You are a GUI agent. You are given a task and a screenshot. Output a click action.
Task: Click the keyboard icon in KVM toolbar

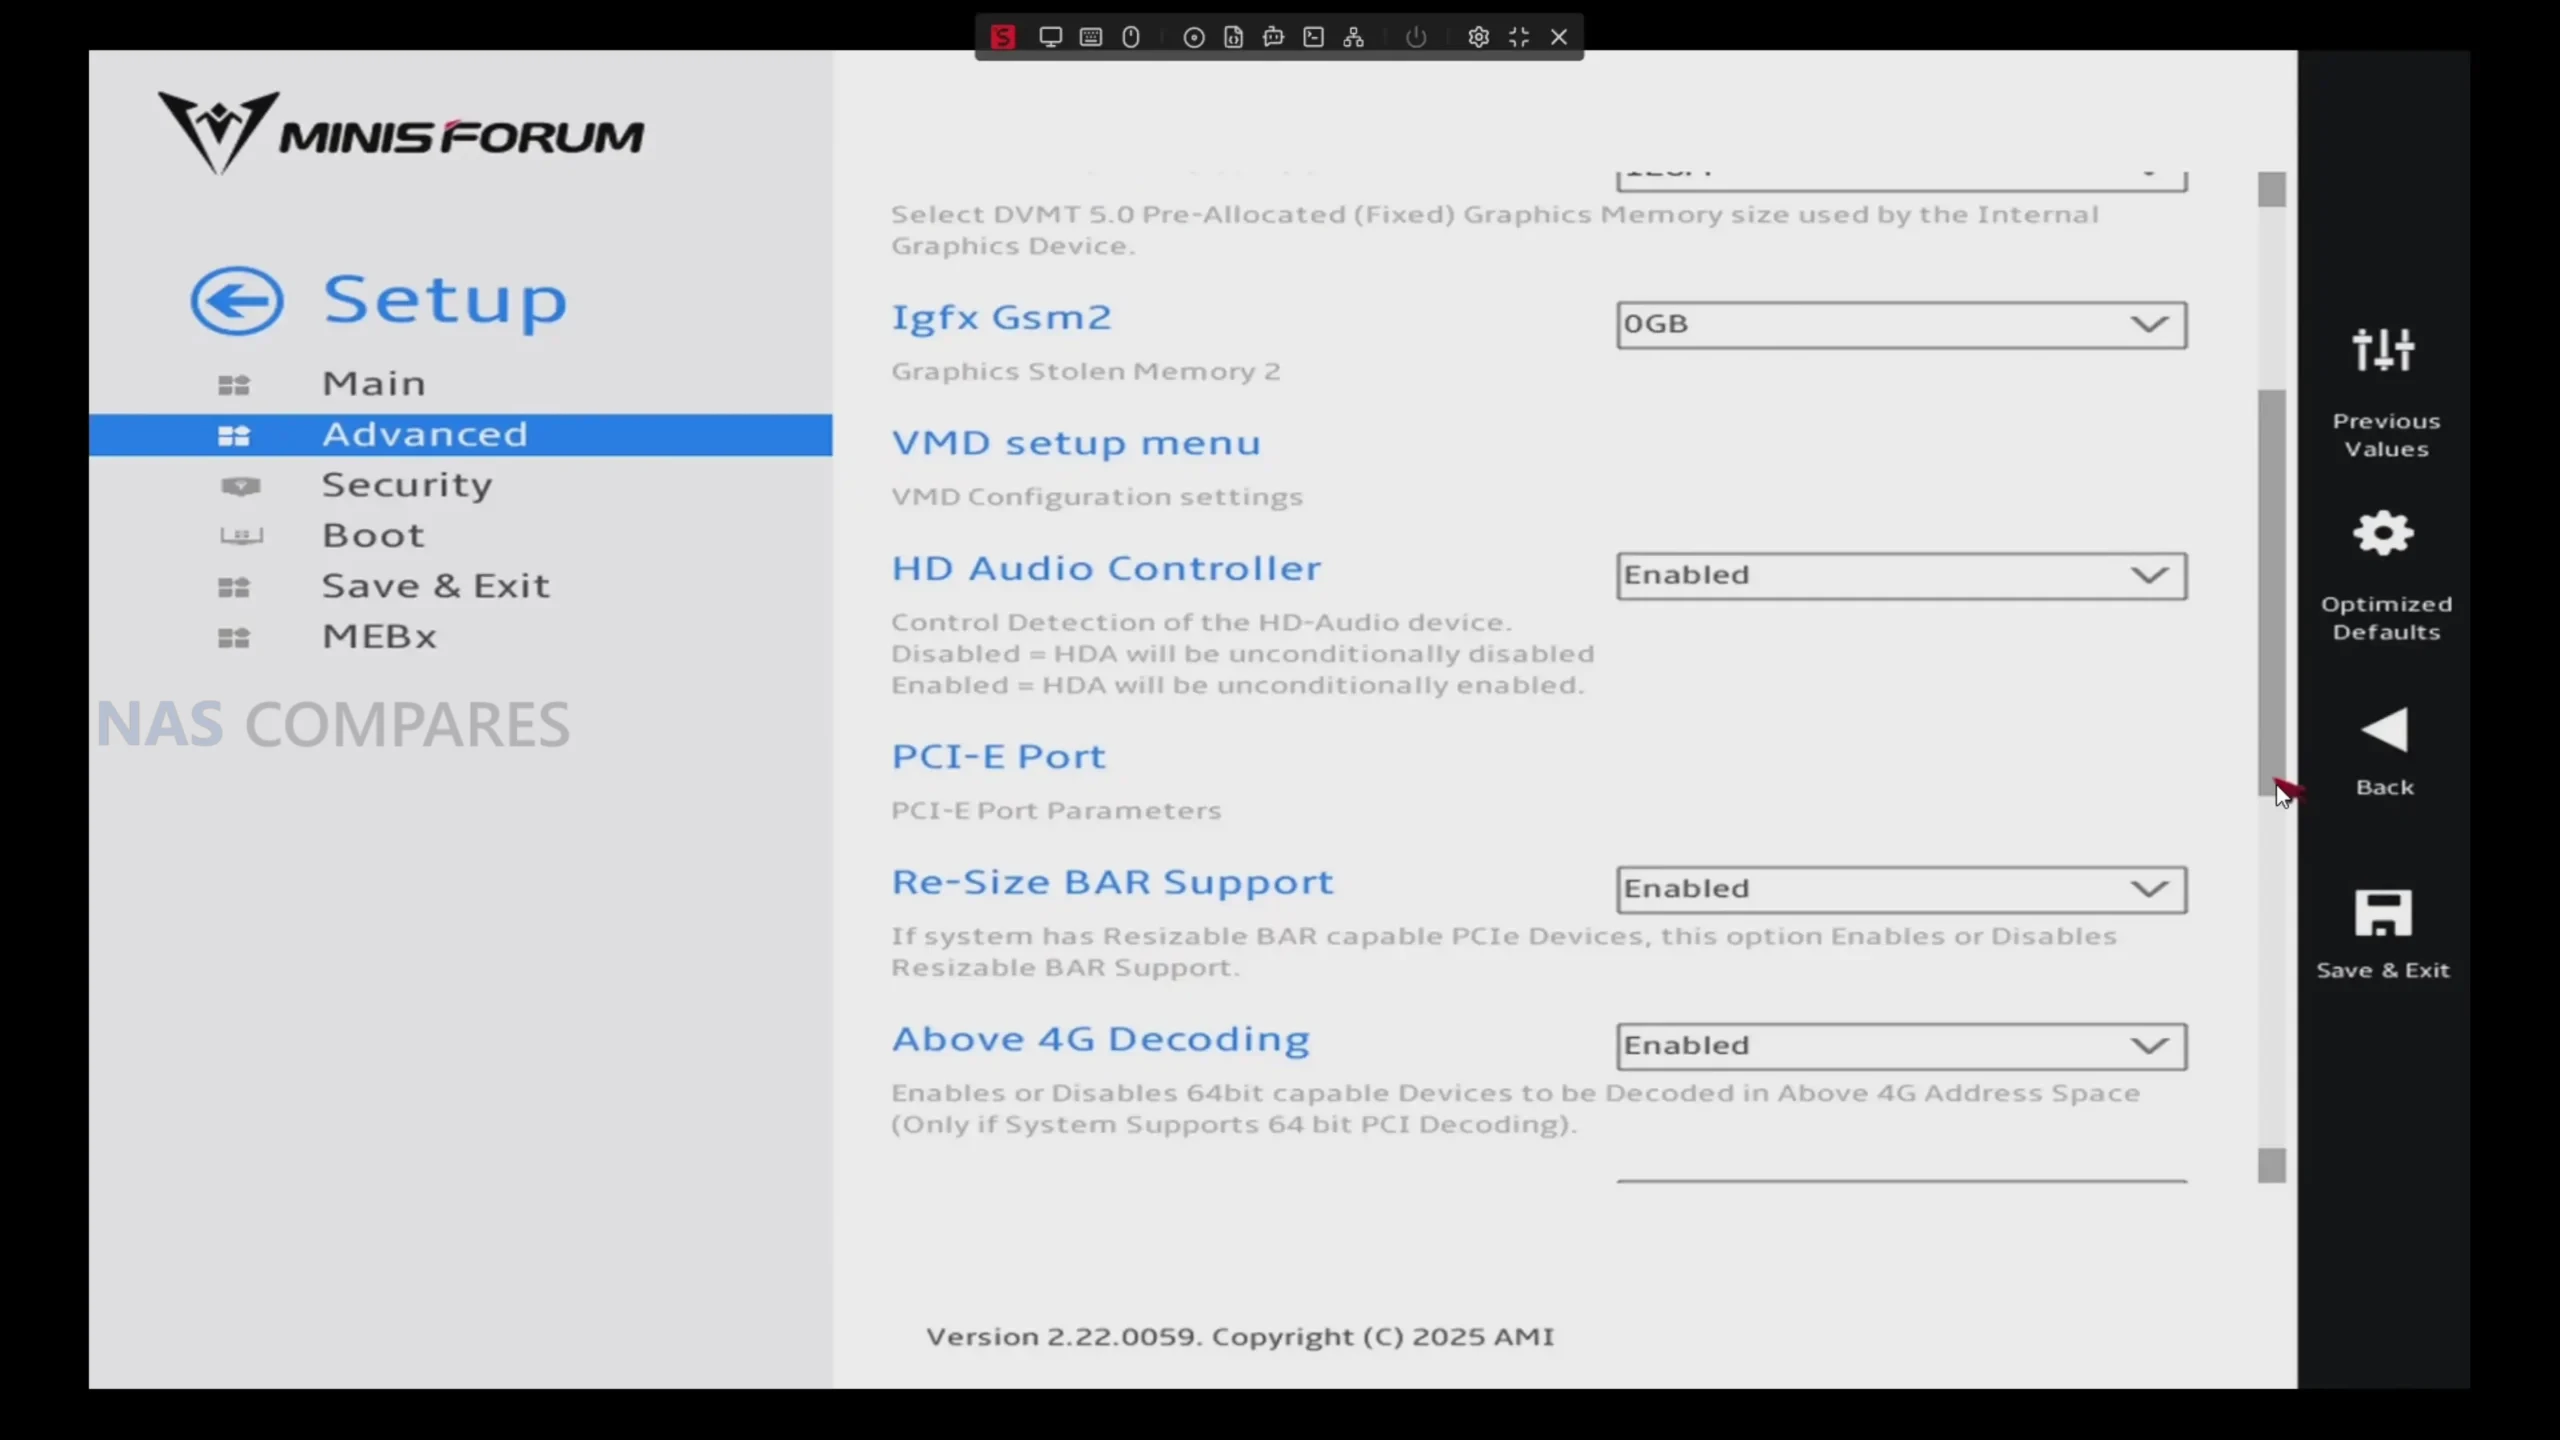pos(1091,37)
